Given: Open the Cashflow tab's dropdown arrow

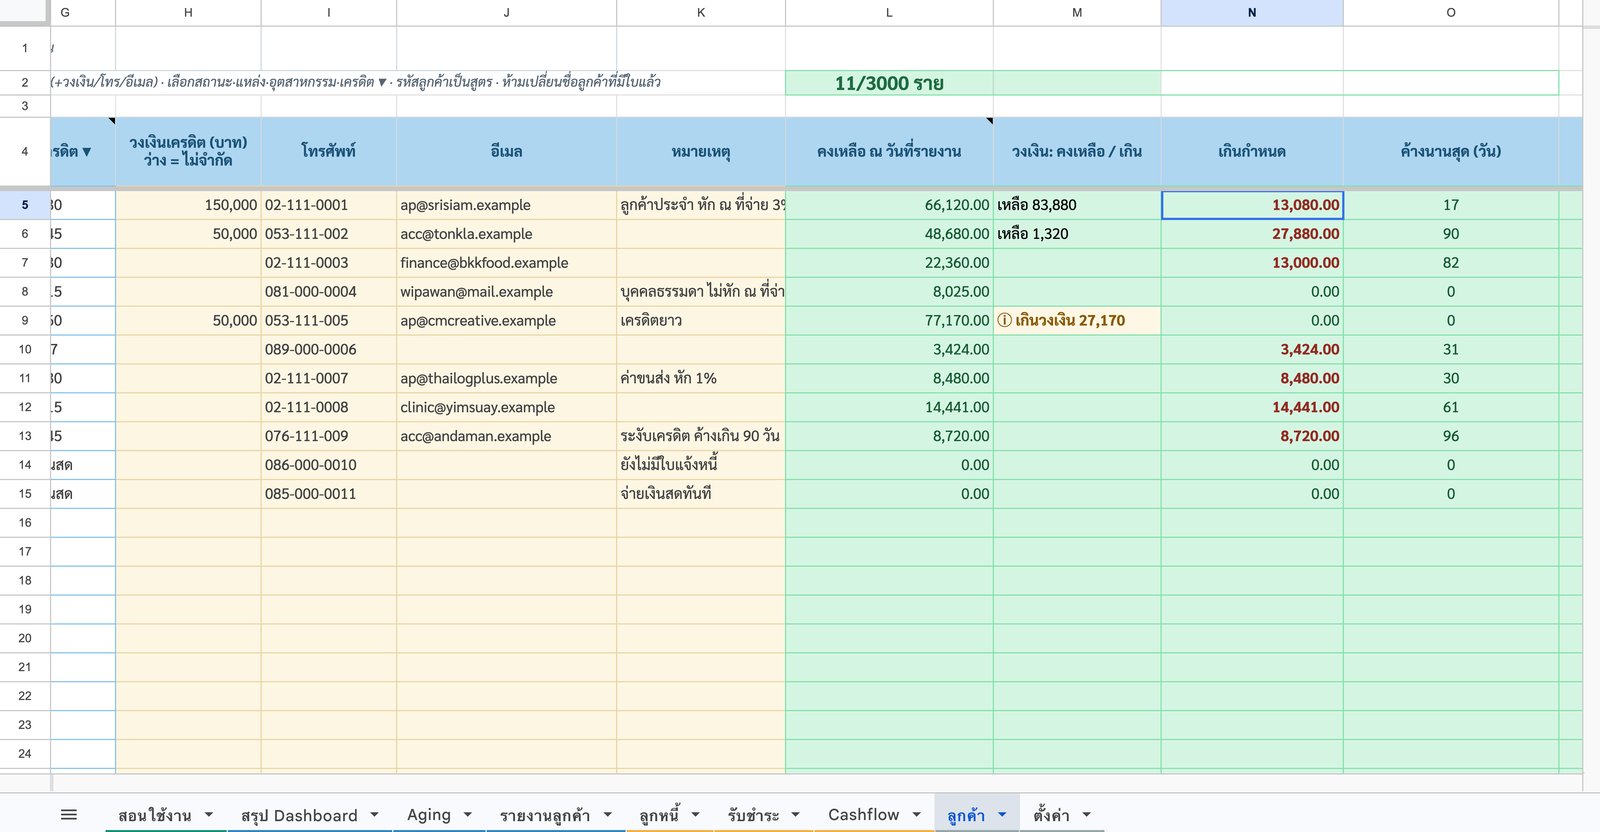Looking at the screenshot, I should tap(916, 815).
